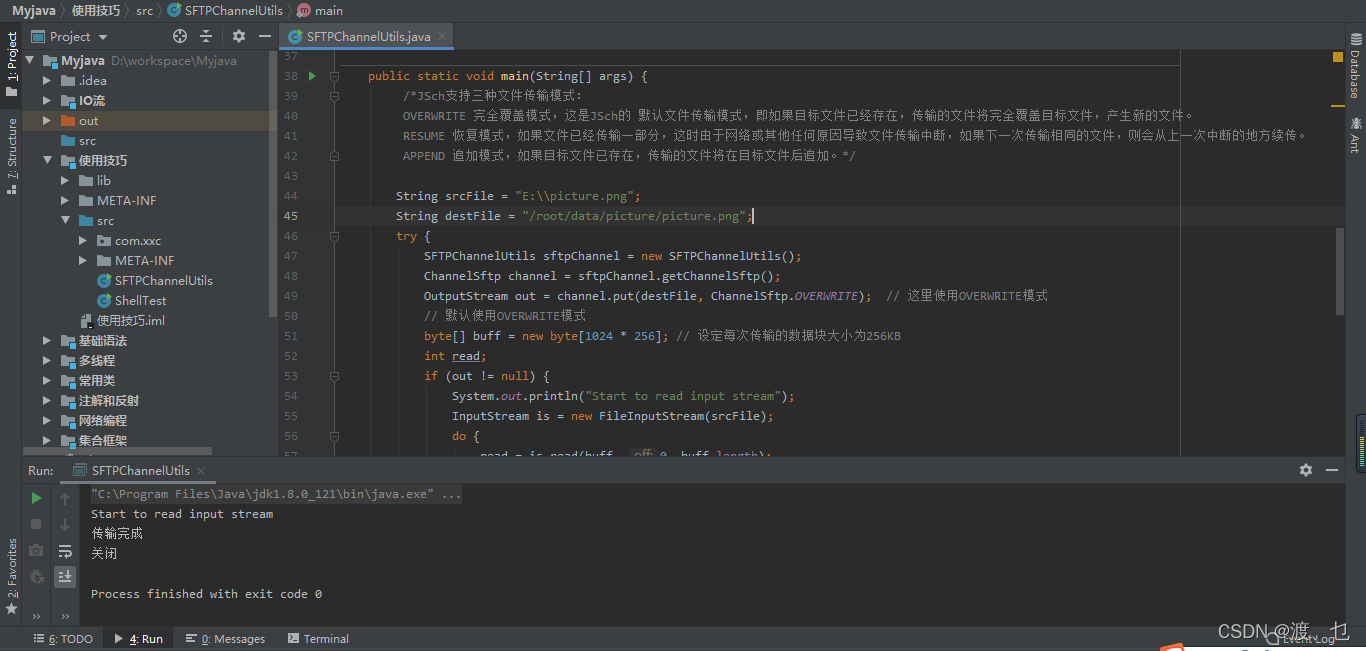Expand the 基础语法 module
This screenshot has height=651, width=1366.
(x=48, y=341)
